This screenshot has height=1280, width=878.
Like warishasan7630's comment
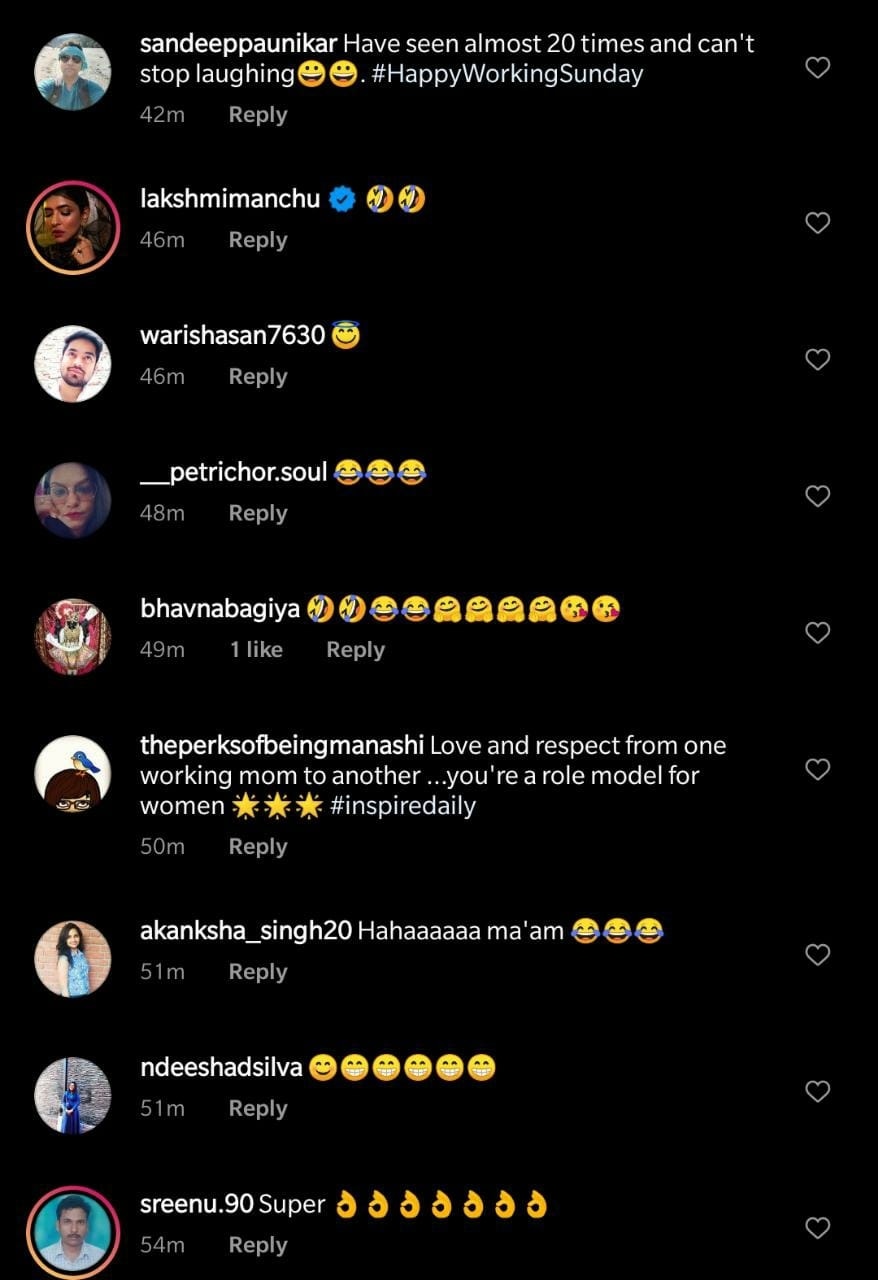pyautogui.click(x=818, y=360)
